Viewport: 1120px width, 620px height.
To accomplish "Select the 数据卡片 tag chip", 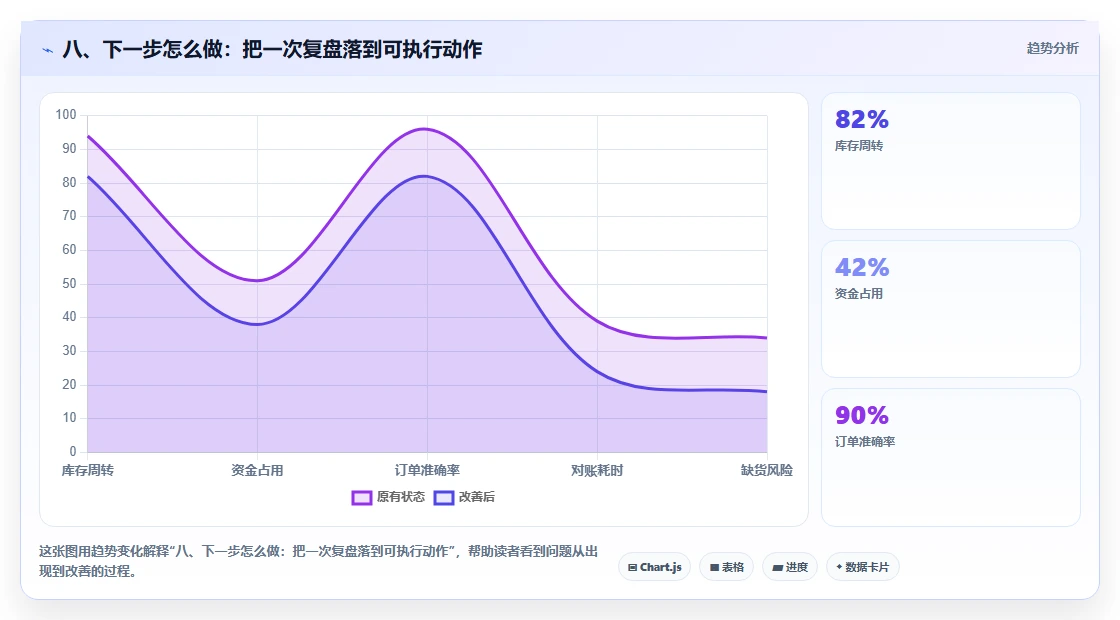I will 863,567.
